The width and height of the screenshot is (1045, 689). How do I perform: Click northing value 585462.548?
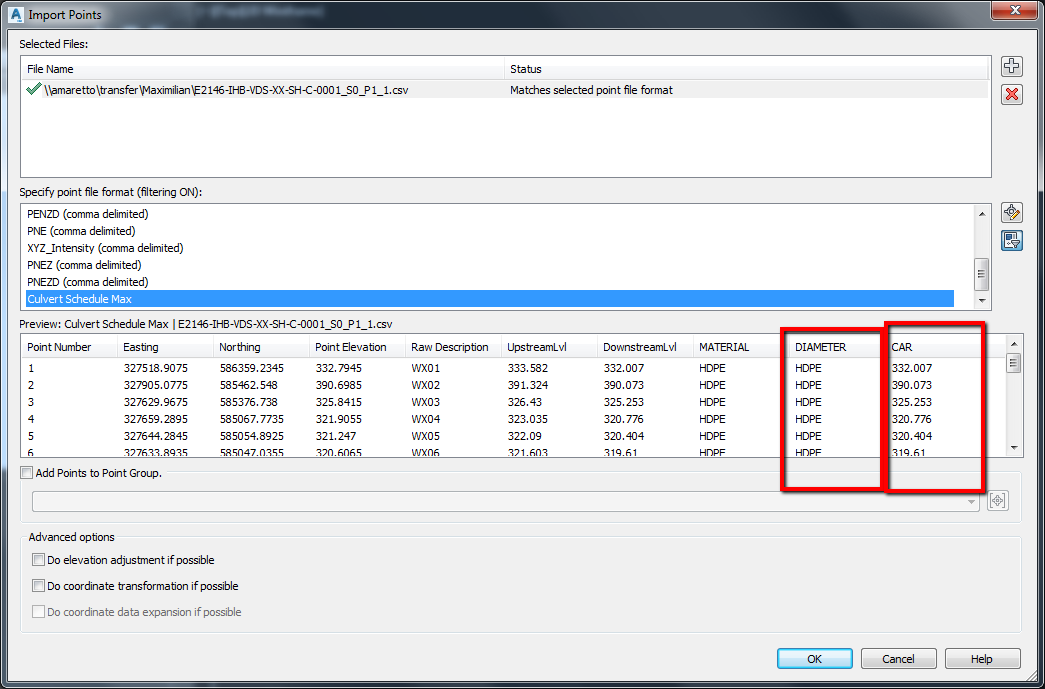coord(249,385)
